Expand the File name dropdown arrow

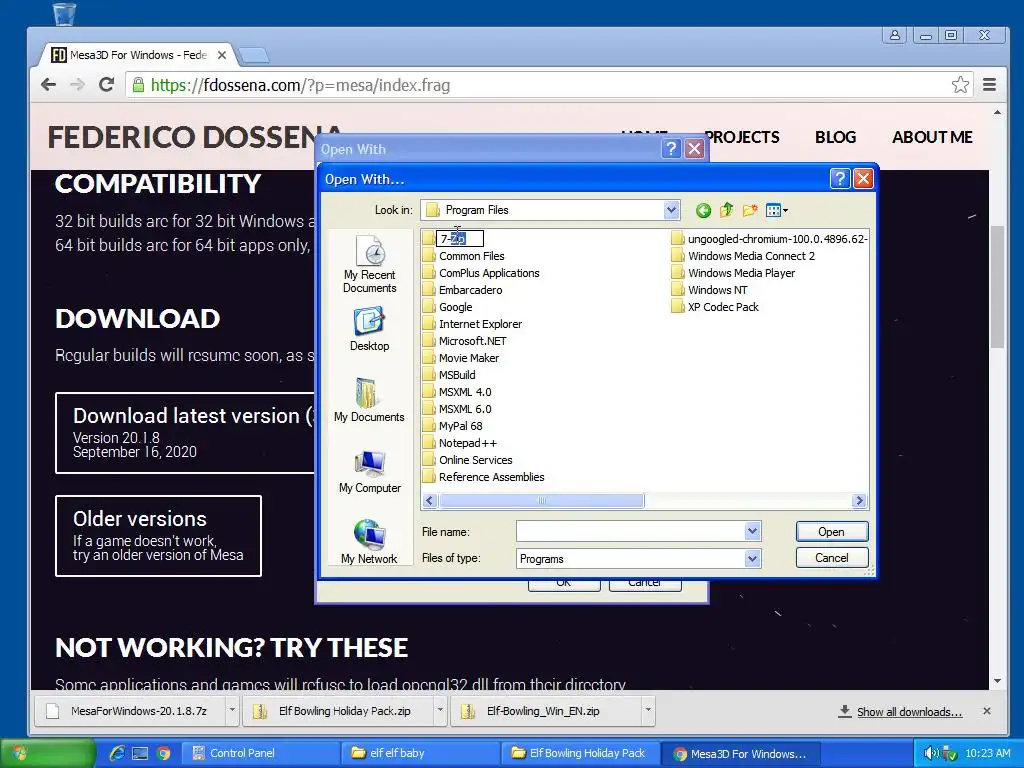tap(752, 532)
